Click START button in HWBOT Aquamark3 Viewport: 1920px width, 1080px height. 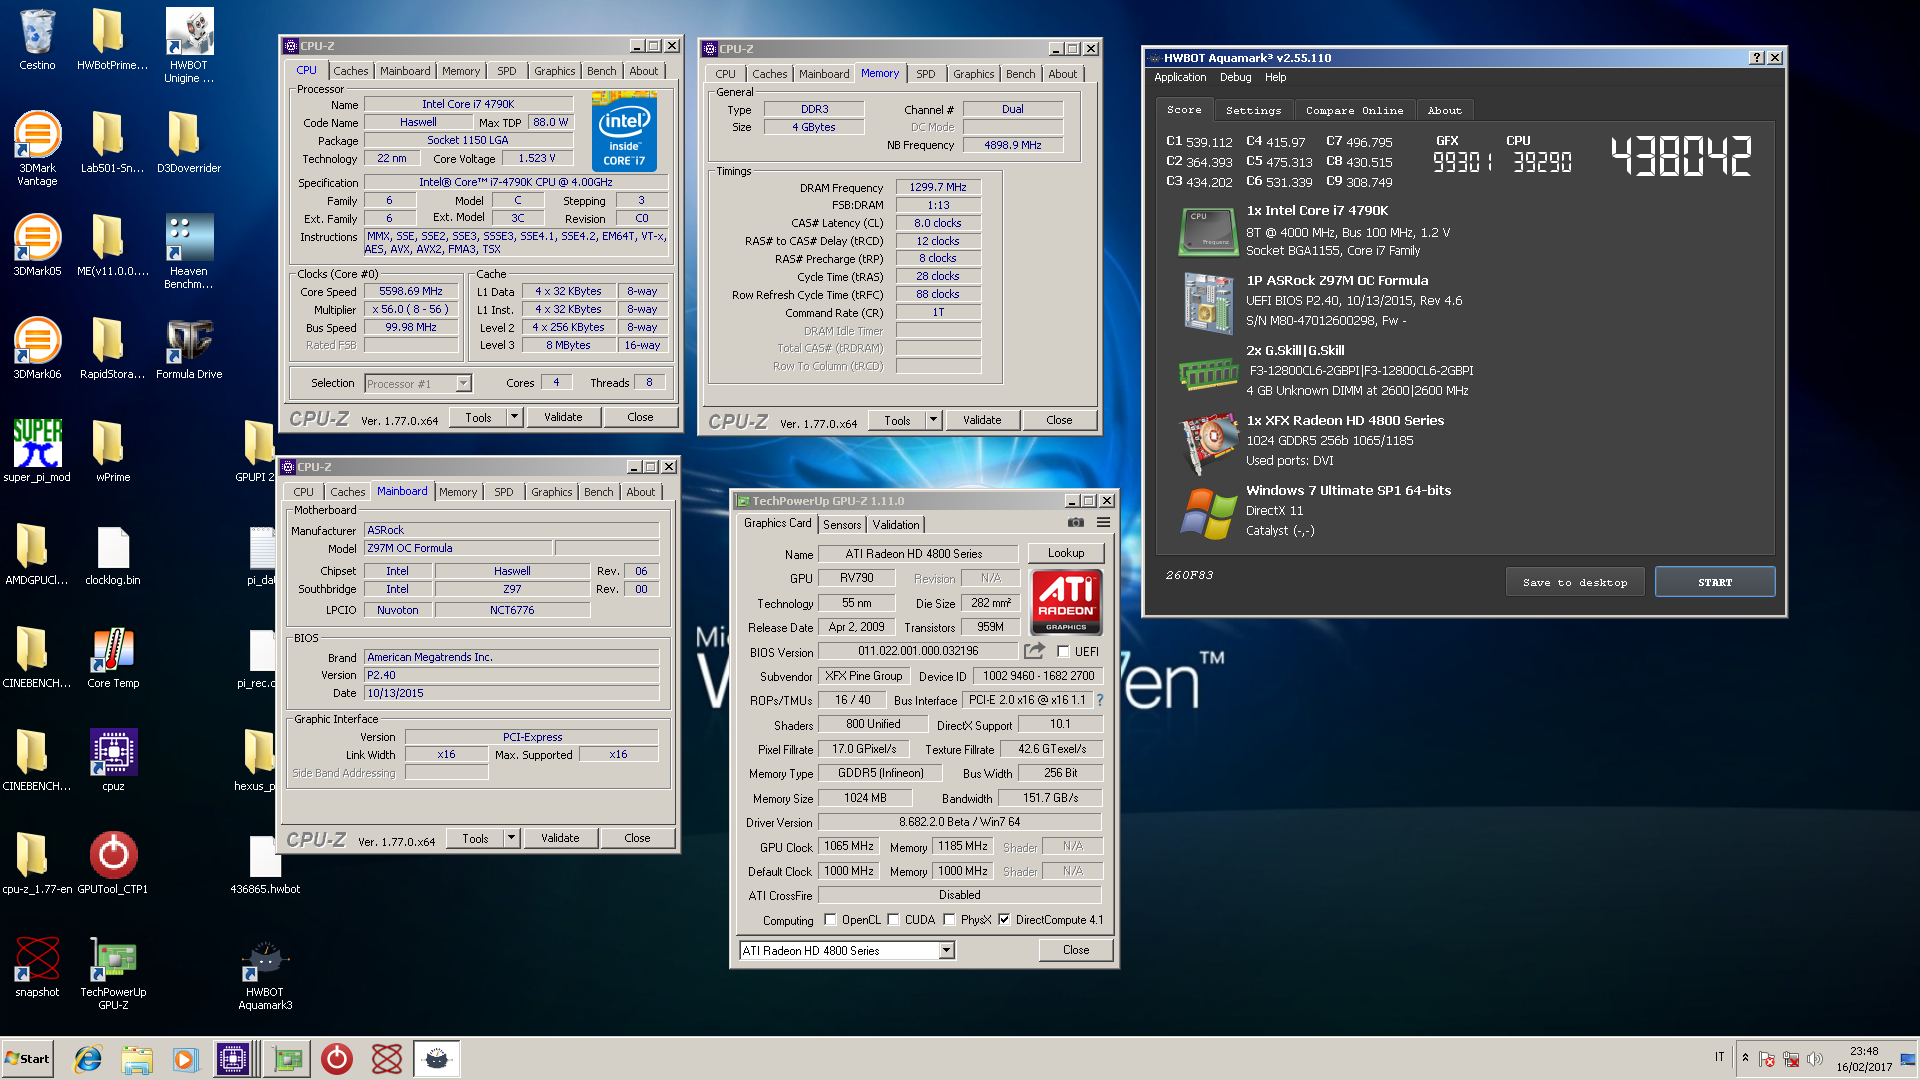[1715, 582]
